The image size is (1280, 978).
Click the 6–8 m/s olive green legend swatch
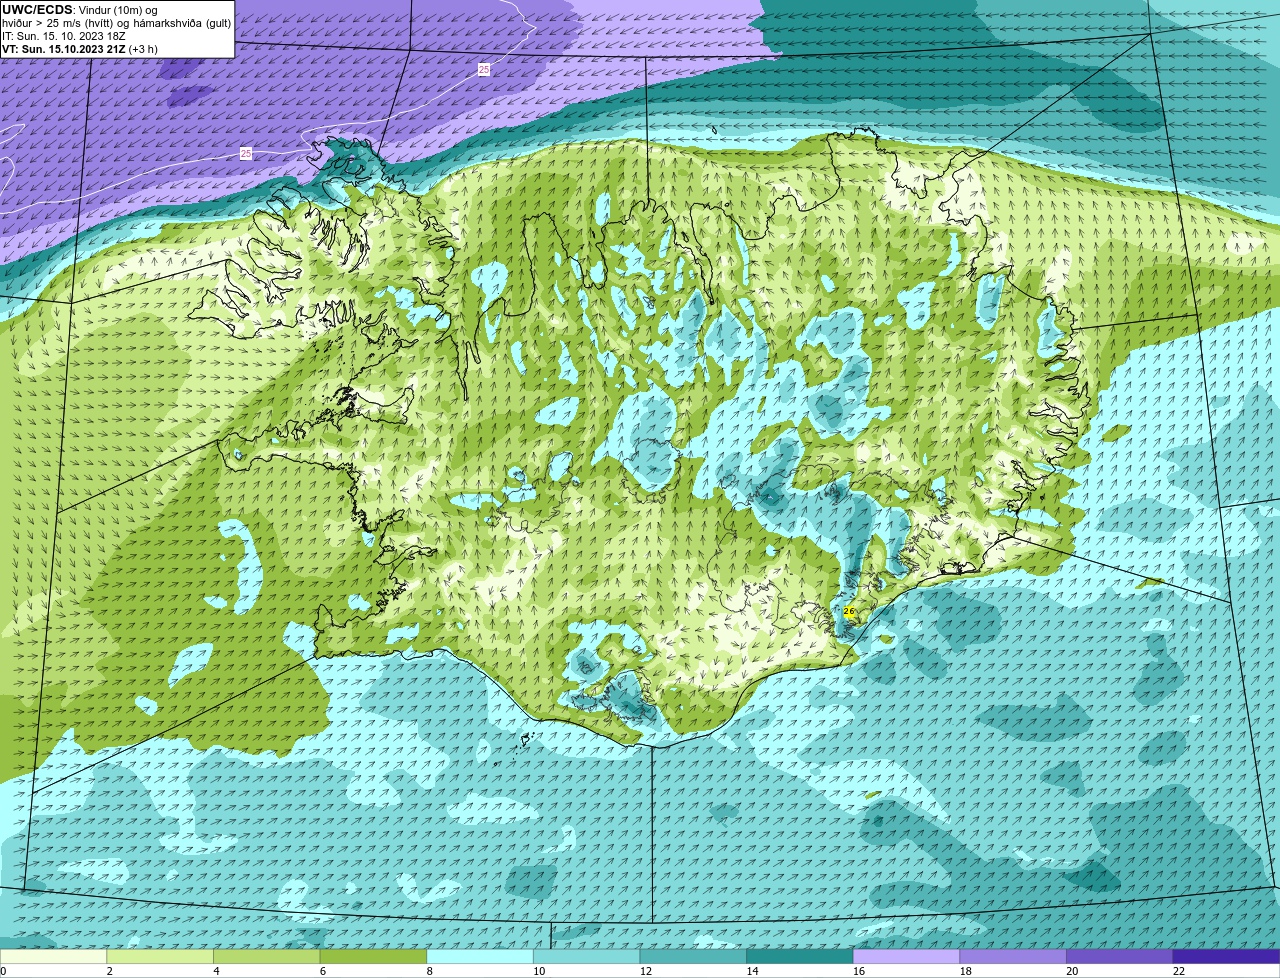[x=373, y=956]
